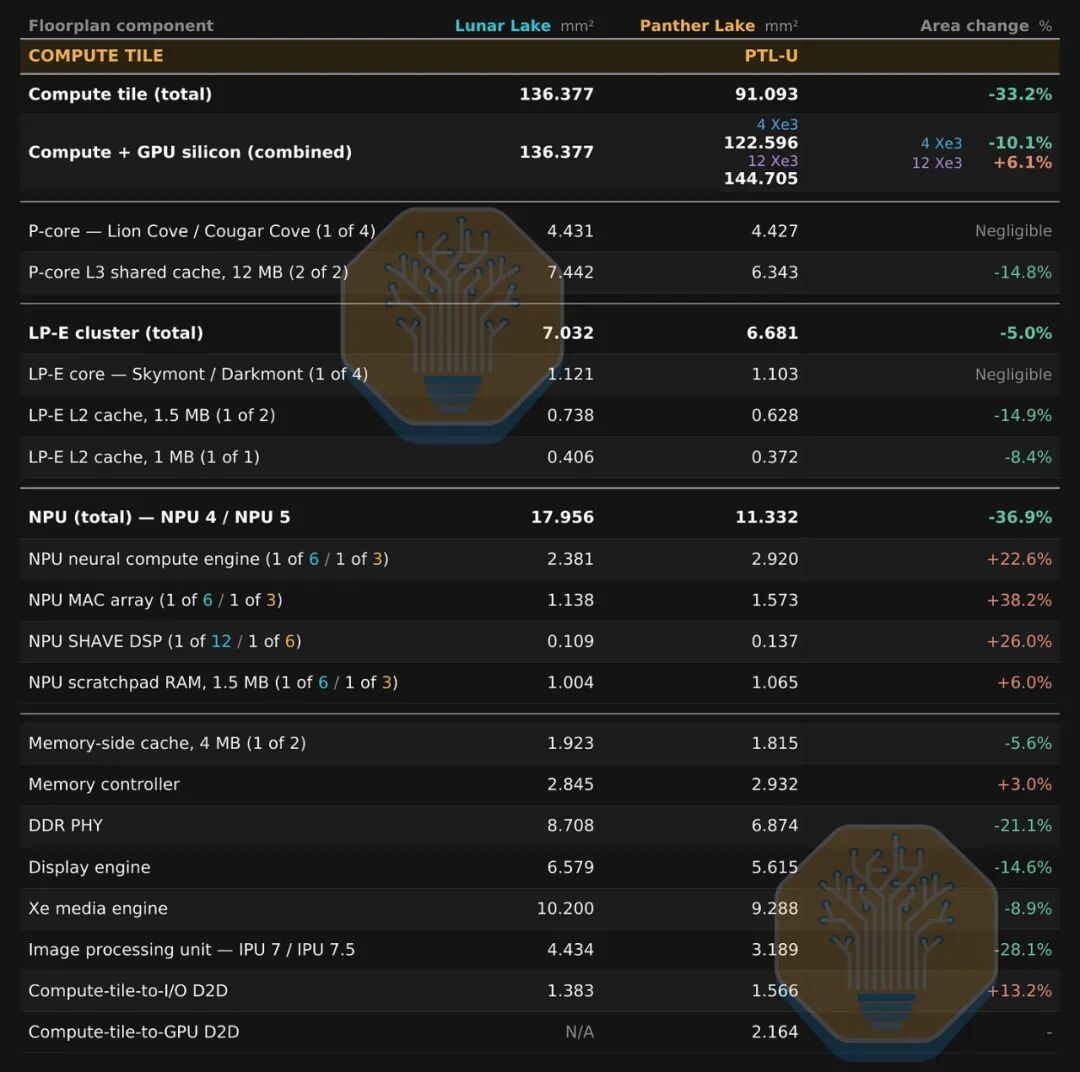Click the "LP-E L2 cache, 1.5 MB" row label
The height and width of the screenshot is (1072, 1080).
[152, 415]
